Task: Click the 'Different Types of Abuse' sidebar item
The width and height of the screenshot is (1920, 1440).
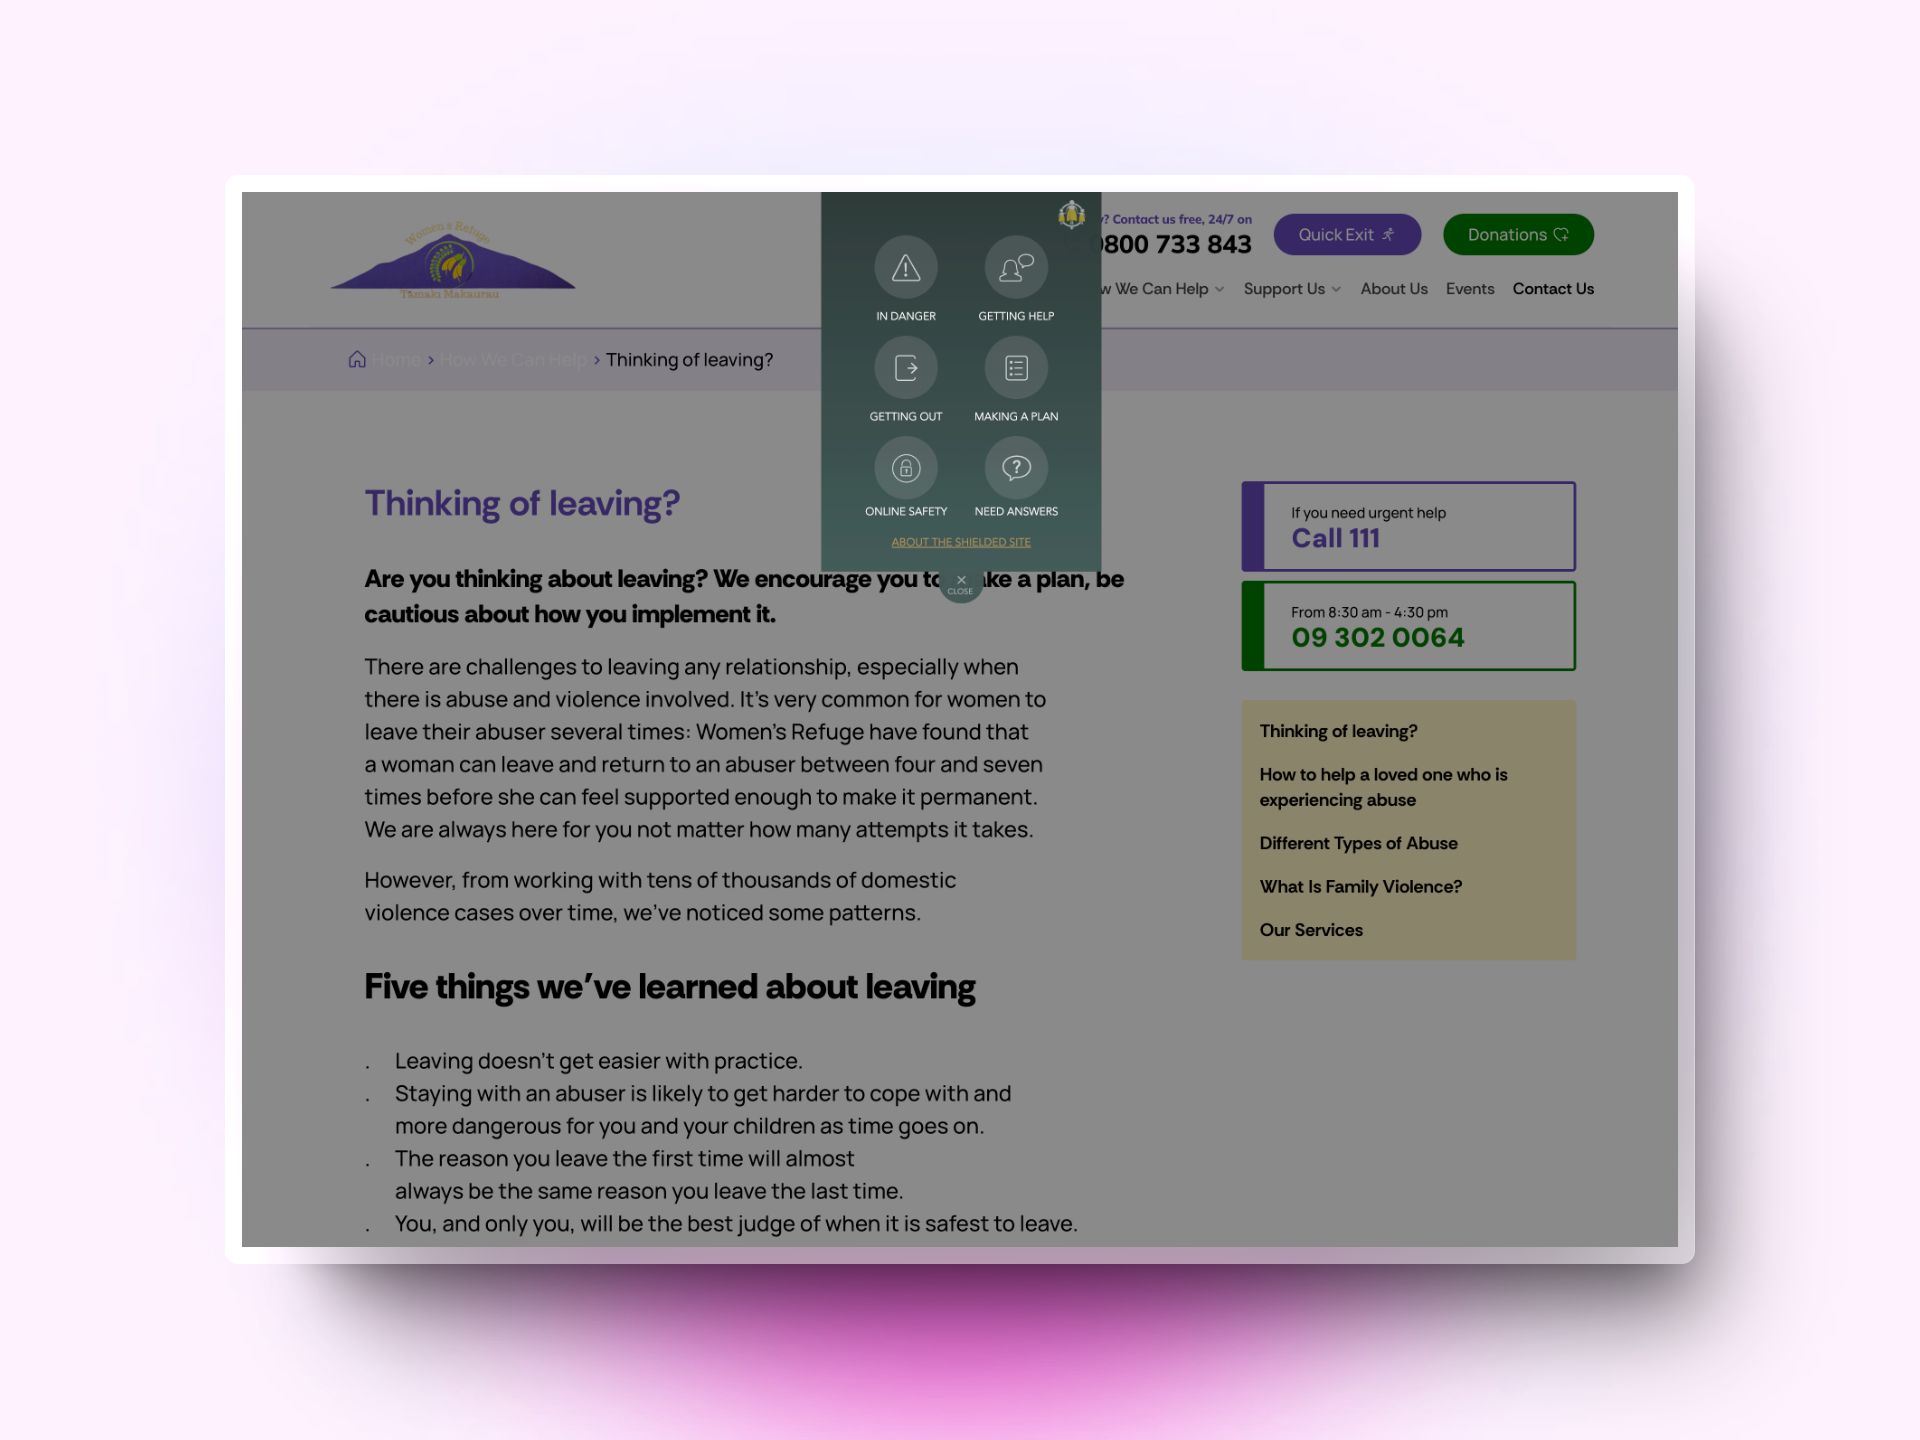Action: pyautogui.click(x=1356, y=843)
